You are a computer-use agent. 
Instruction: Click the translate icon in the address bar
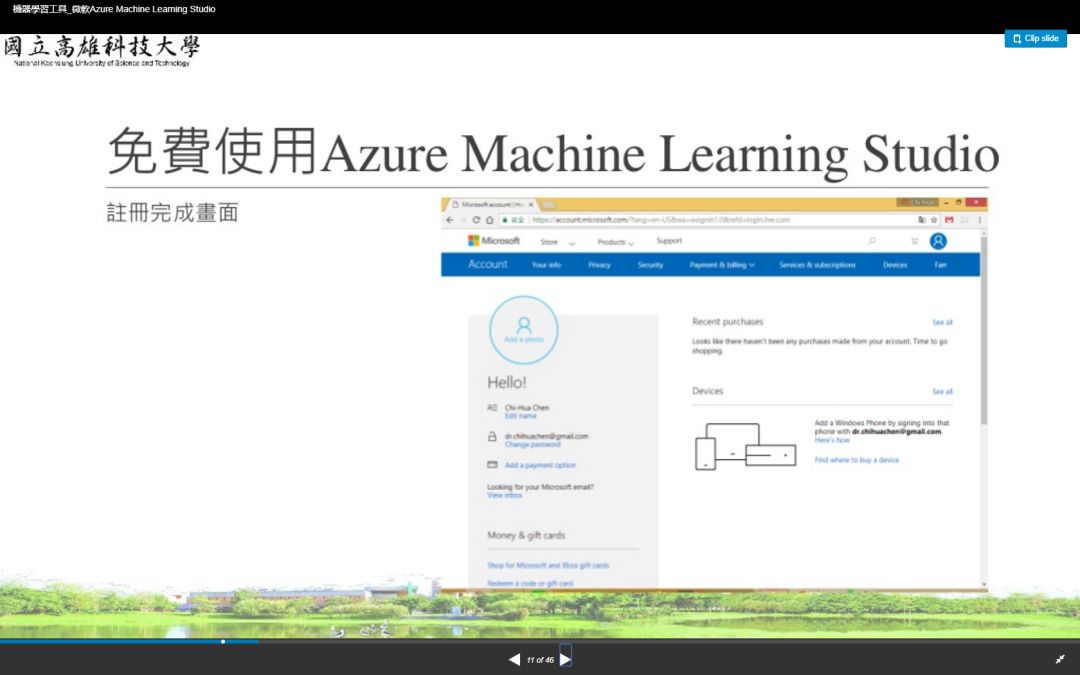pos(922,220)
